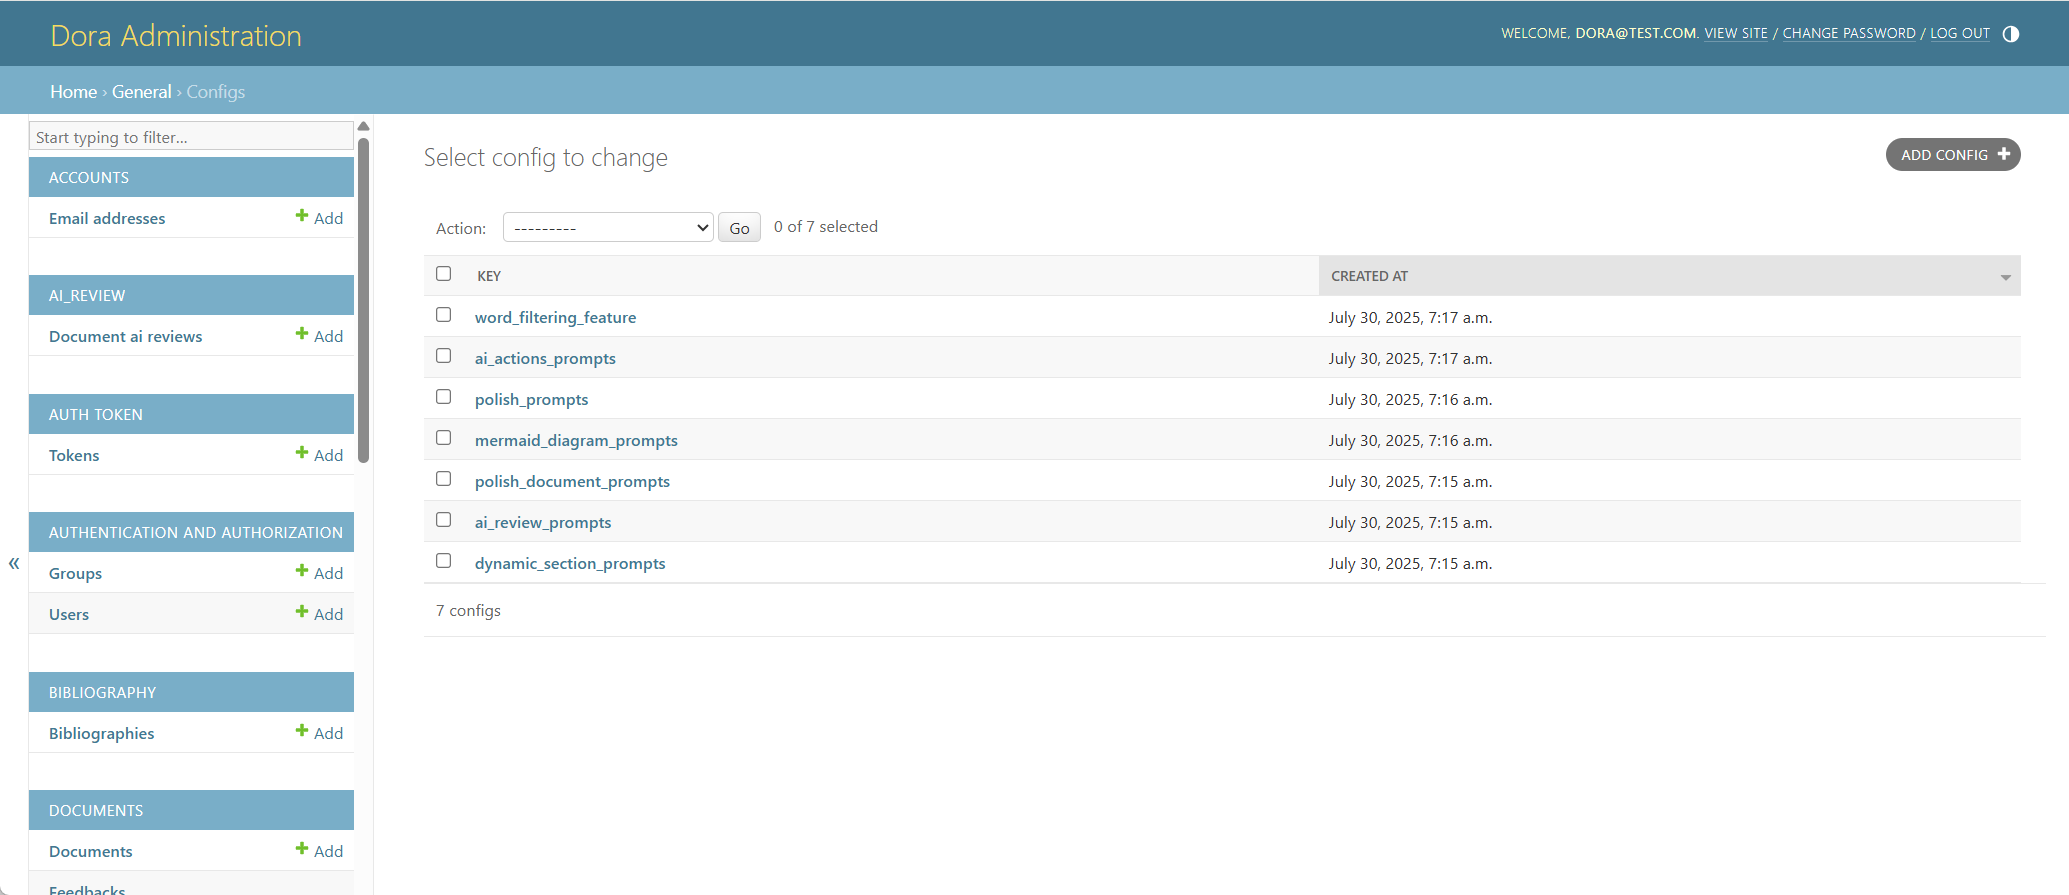
Task: Toggle the light/dark theme icon
Action: (2010, 34)
